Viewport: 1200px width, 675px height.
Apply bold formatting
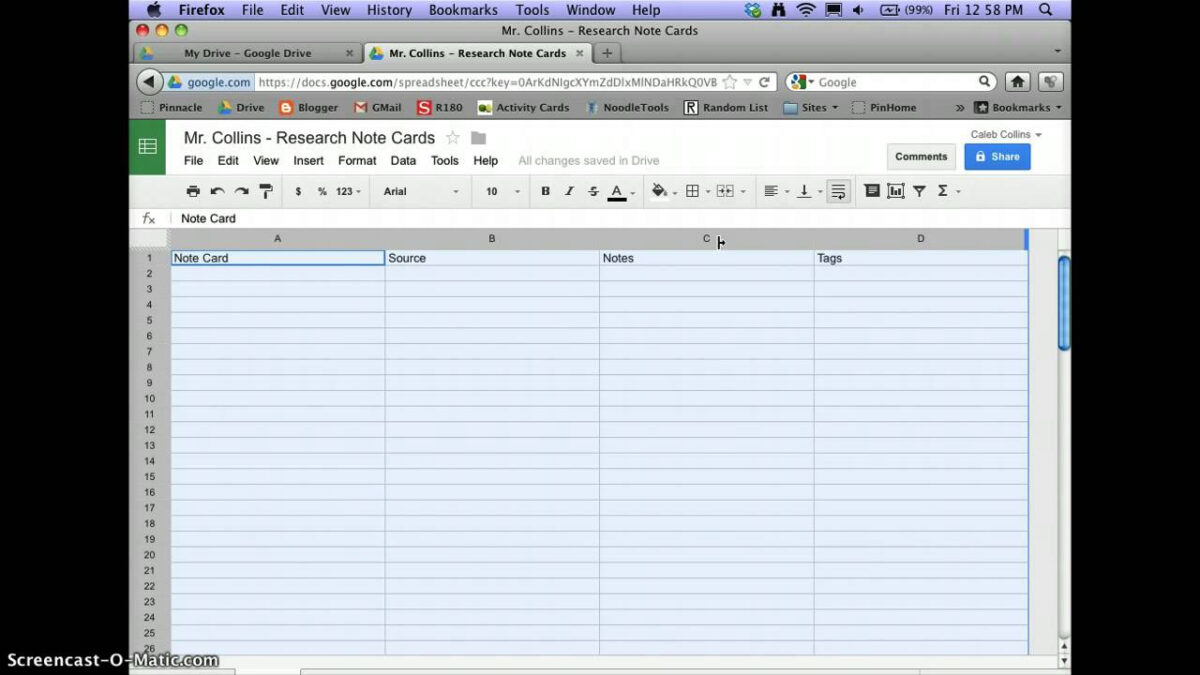click(545, 191)
